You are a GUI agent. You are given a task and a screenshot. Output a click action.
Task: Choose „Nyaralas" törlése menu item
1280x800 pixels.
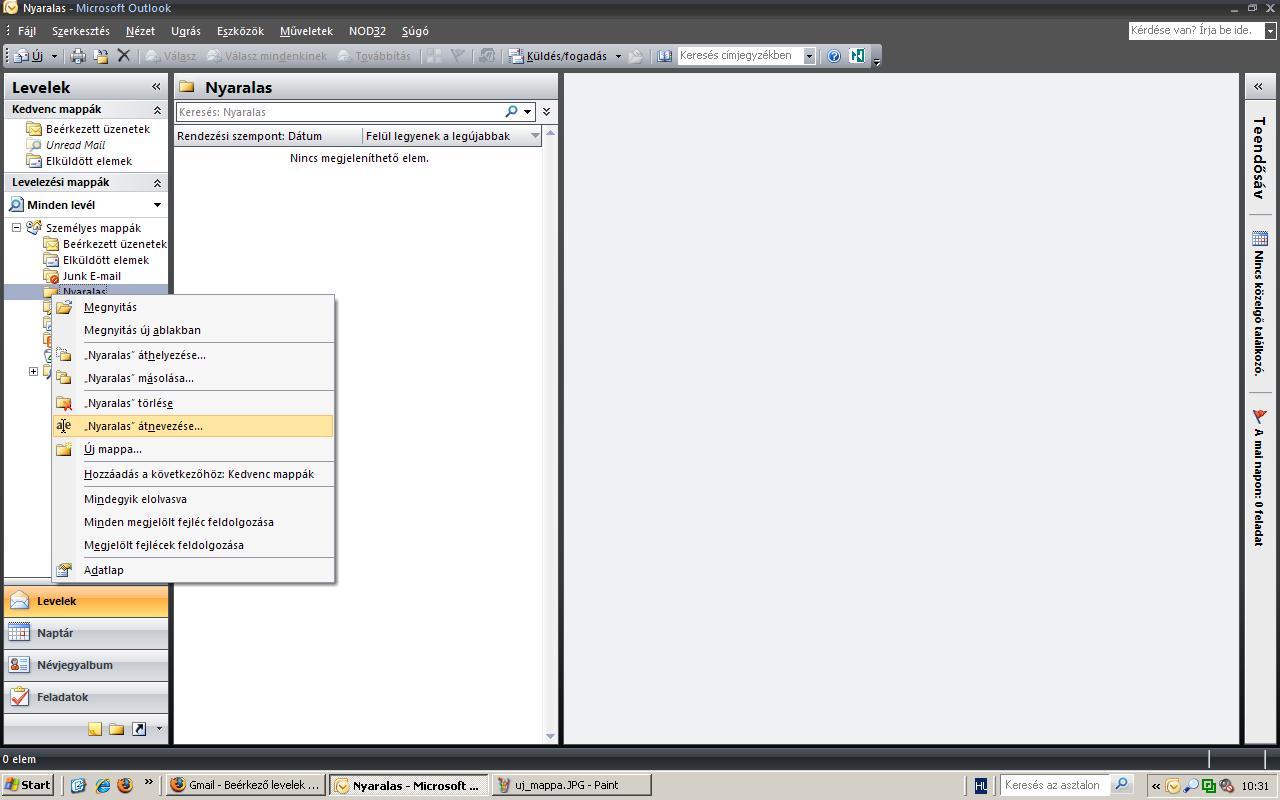pyautogui.click(x=193, y=403)
